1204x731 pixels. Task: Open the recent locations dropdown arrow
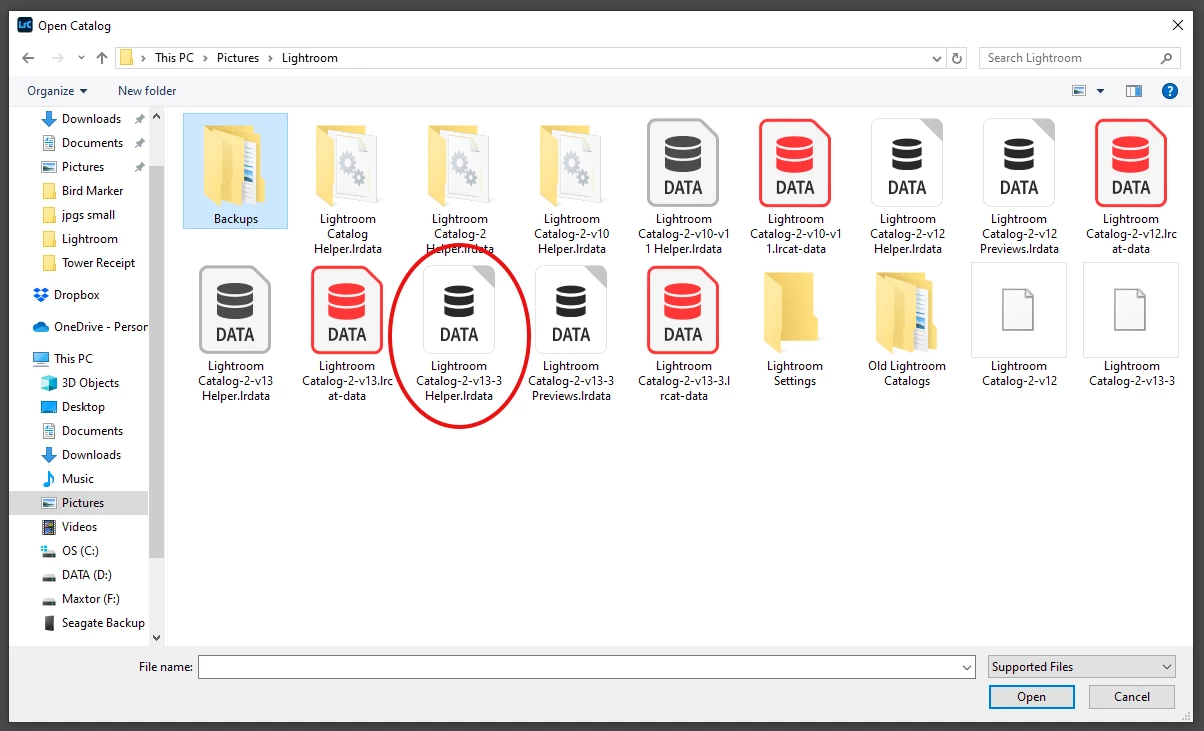click(x=80, y=58)
